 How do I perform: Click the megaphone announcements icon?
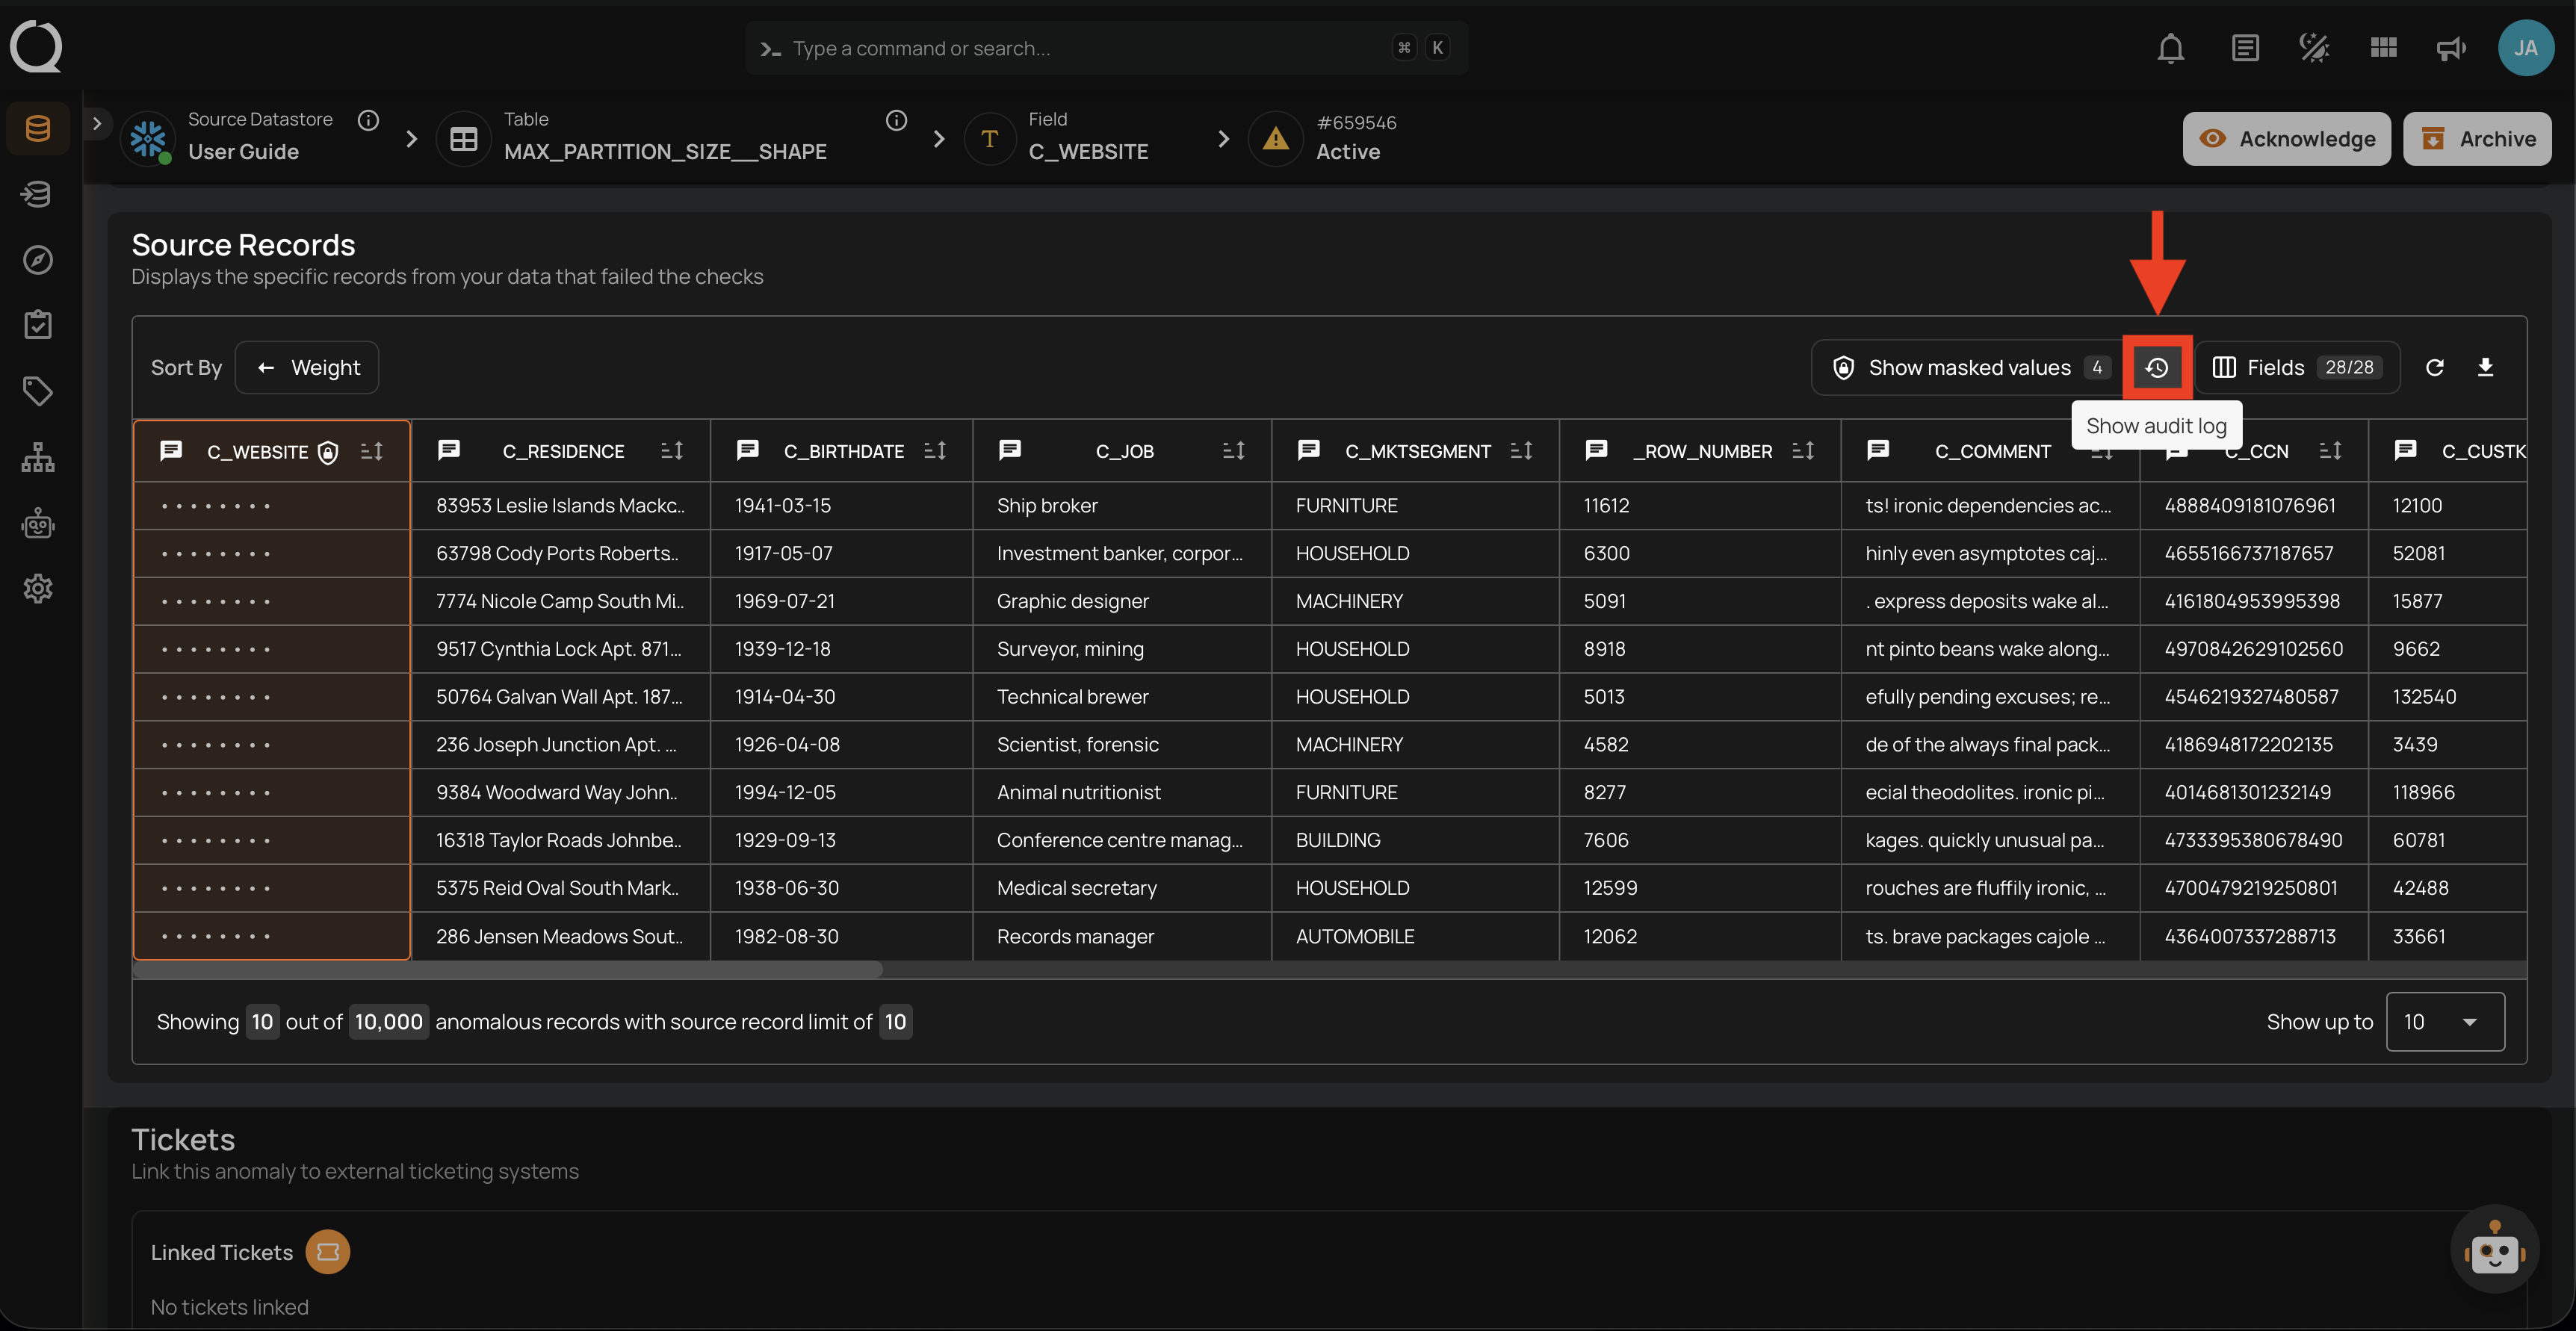[2450, 47]
